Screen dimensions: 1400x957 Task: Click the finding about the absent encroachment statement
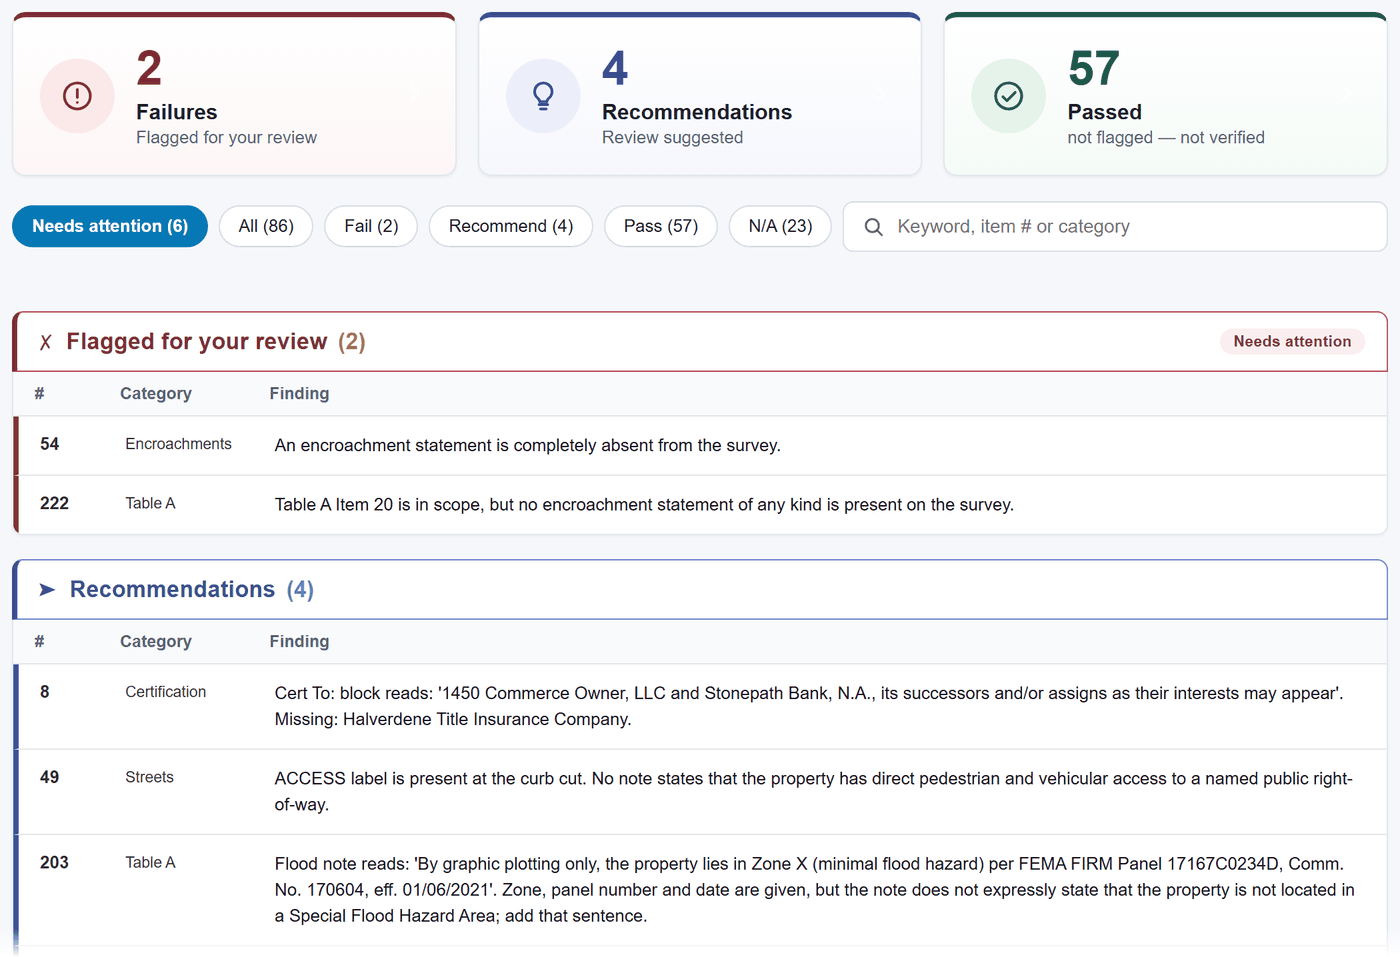tap(528, 446)
